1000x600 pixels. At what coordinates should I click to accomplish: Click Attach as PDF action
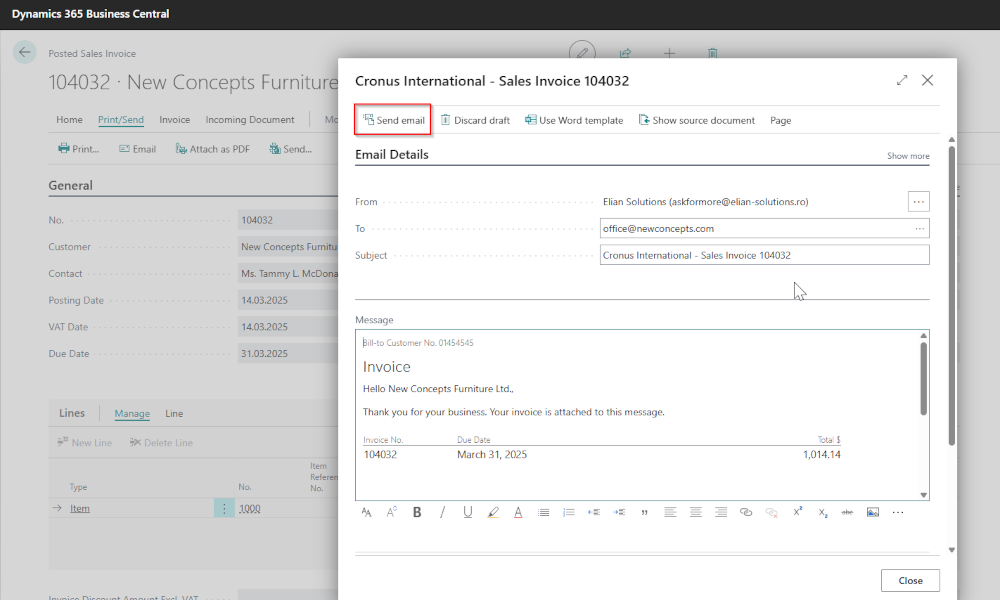212,149
